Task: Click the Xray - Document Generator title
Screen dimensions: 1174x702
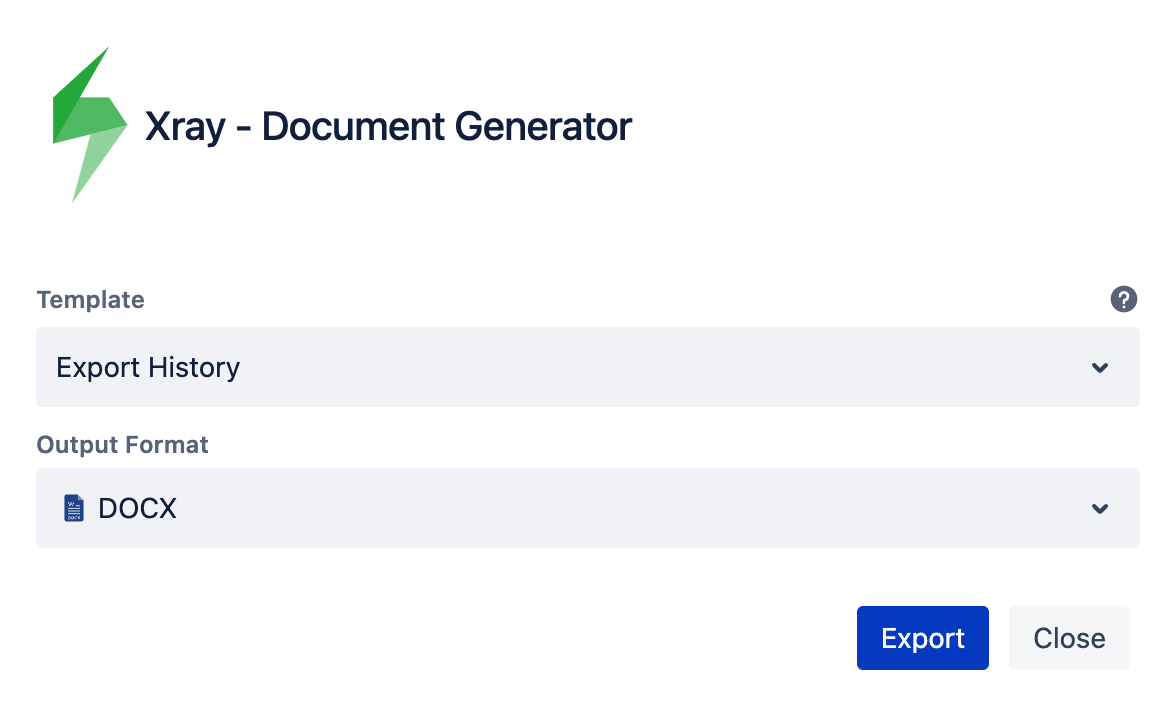Action: (388, 126)
